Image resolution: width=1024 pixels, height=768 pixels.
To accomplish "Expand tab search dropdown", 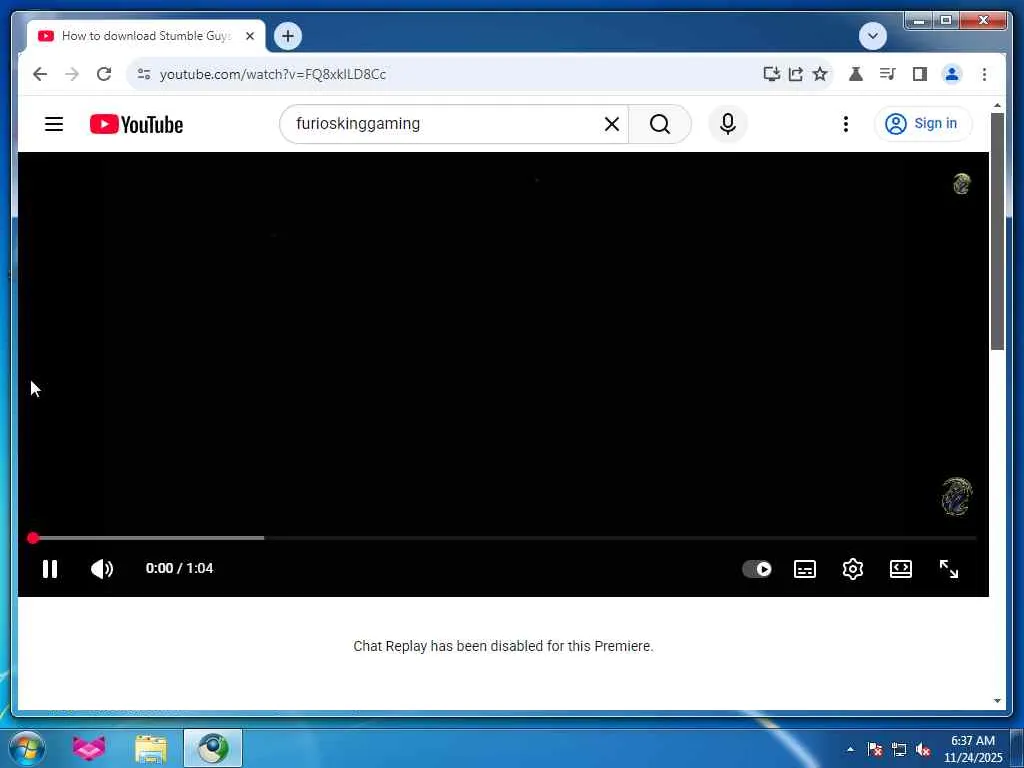I will pyautogui.click(x=872, y=36).
